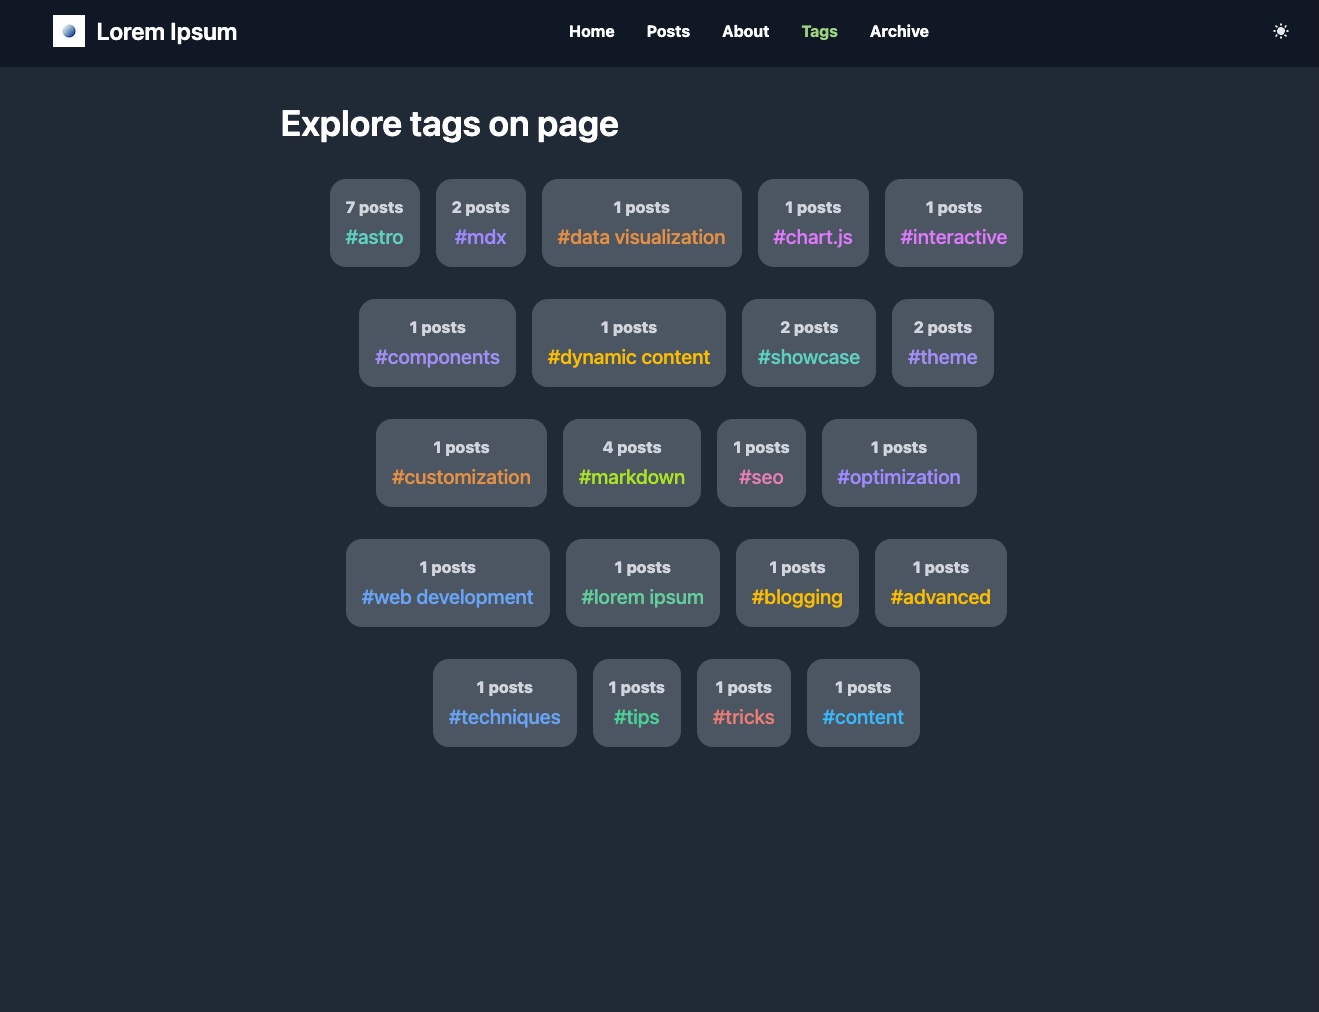Toggle the light/dark theme sun icon
Image resolution: width=1319 pixels, height=1012 pixels.
click(1280, 32)
